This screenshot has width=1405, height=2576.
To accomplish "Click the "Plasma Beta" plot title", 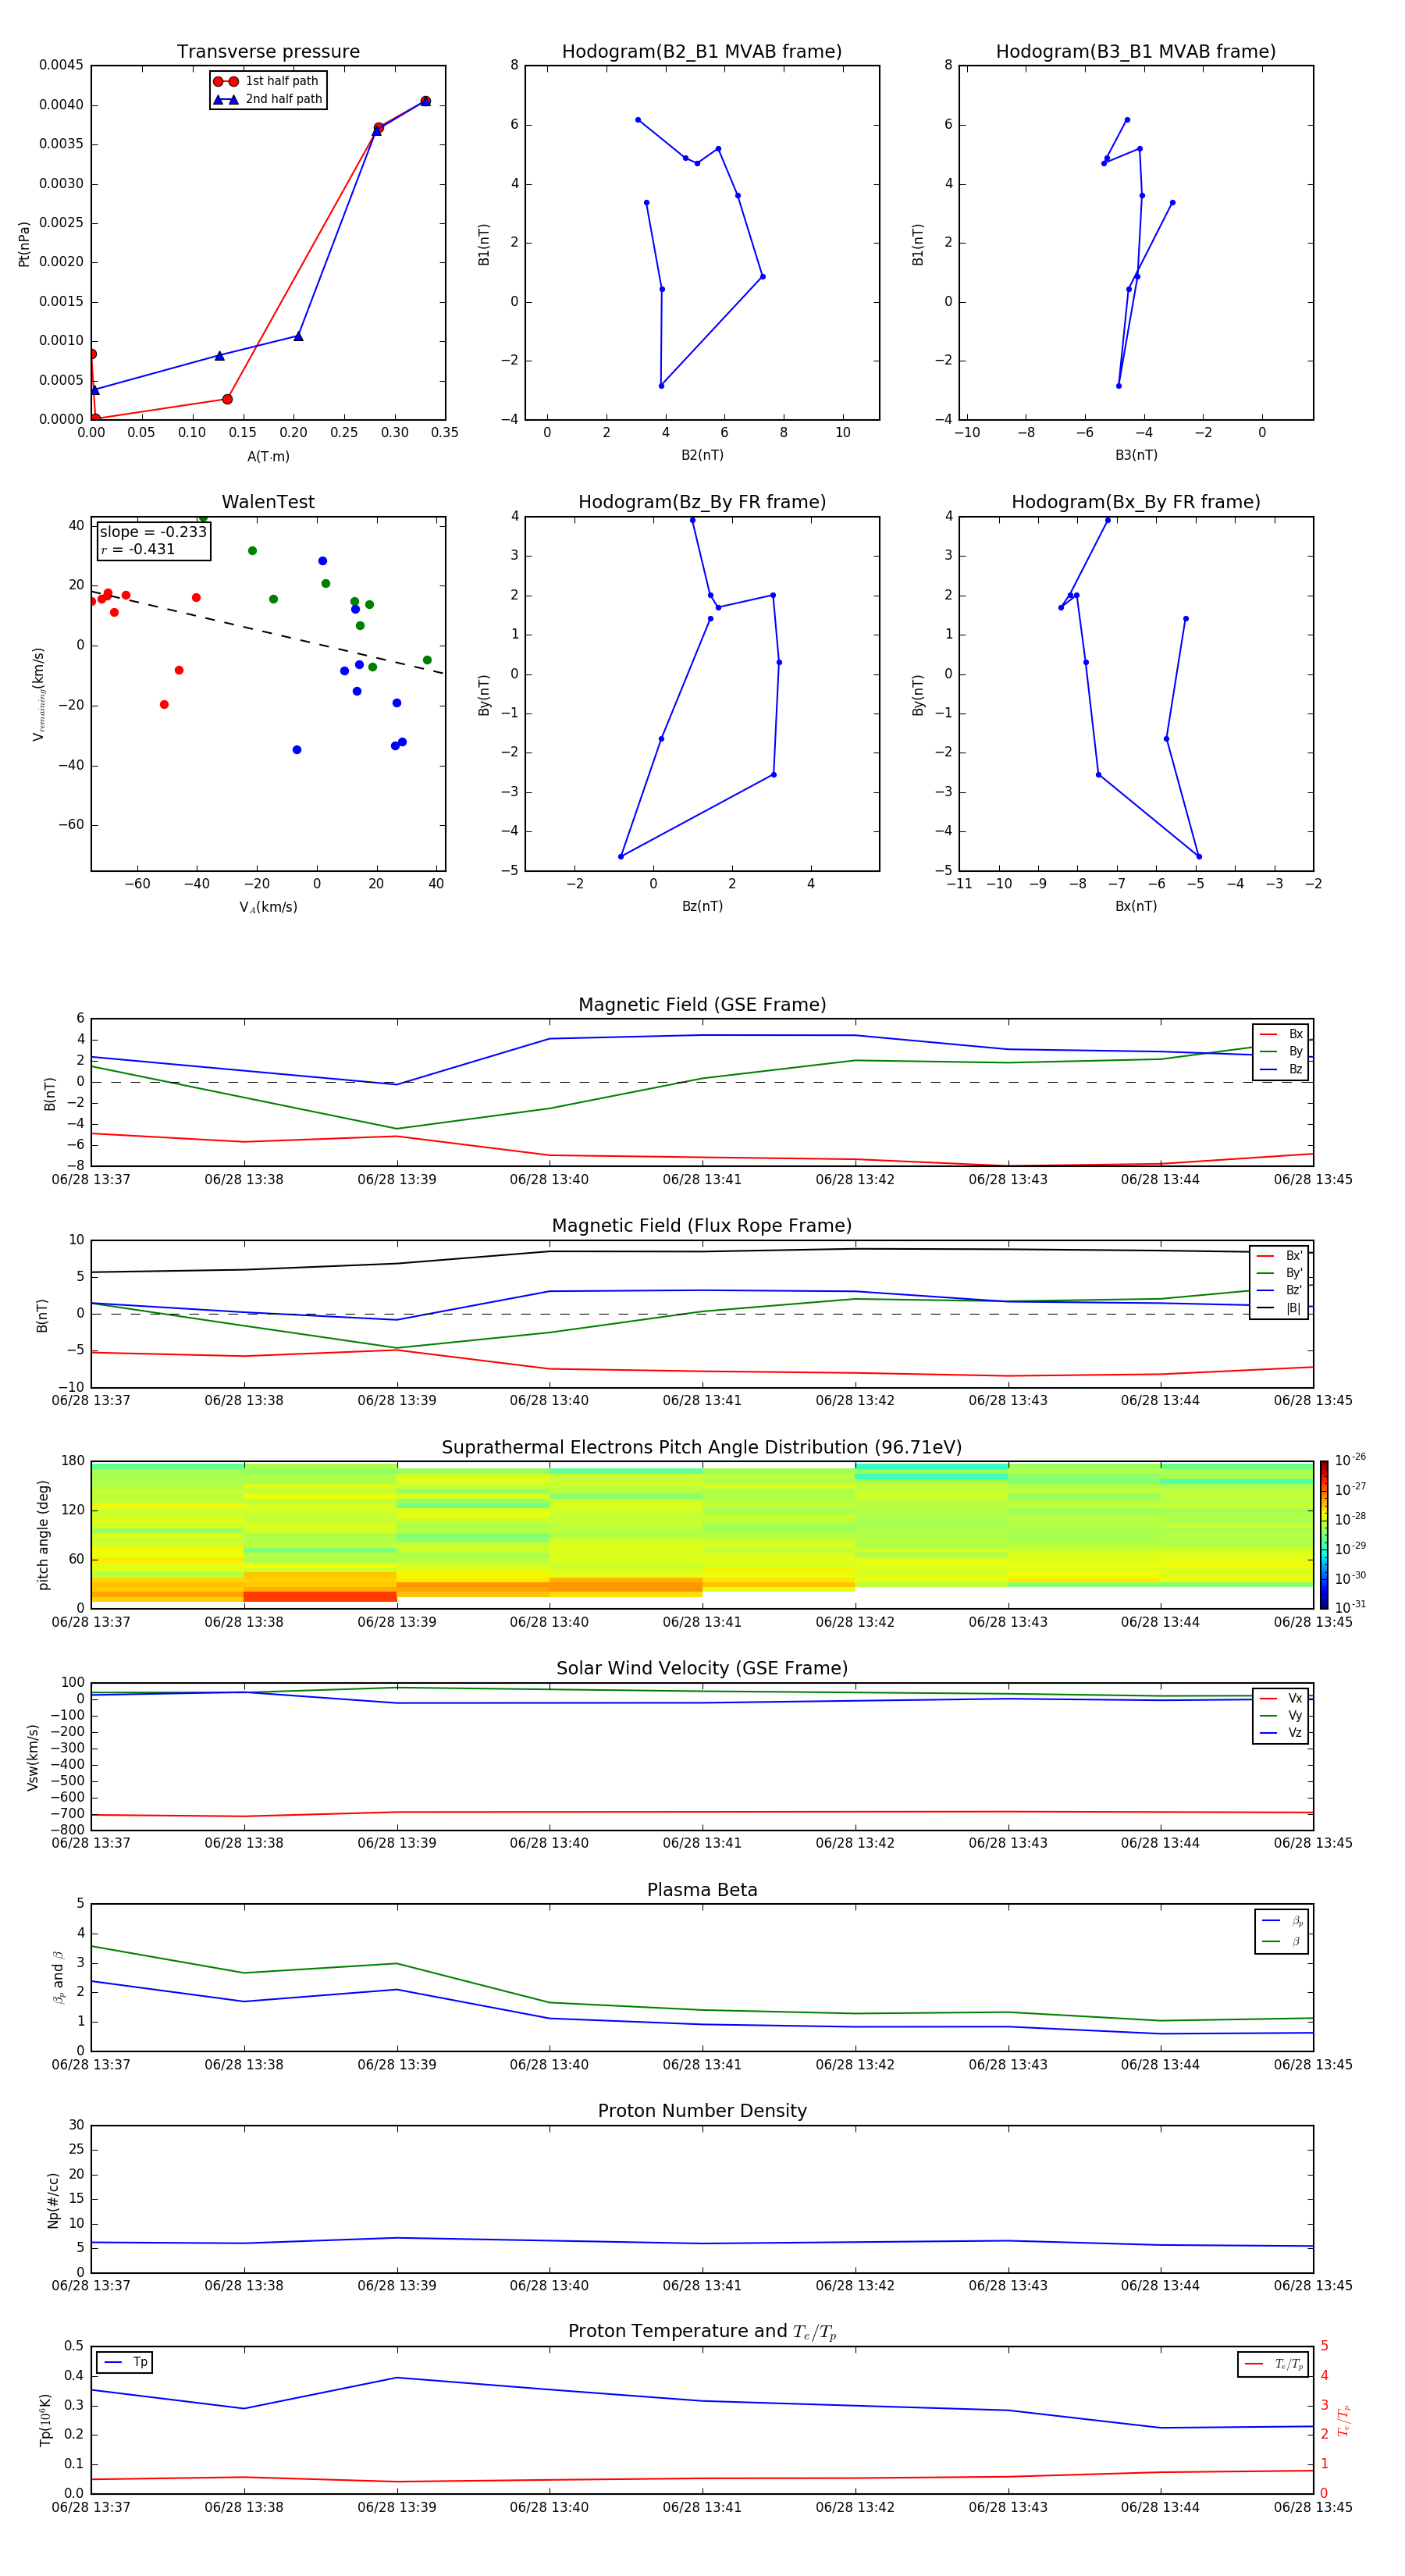I will (702, 1890).
